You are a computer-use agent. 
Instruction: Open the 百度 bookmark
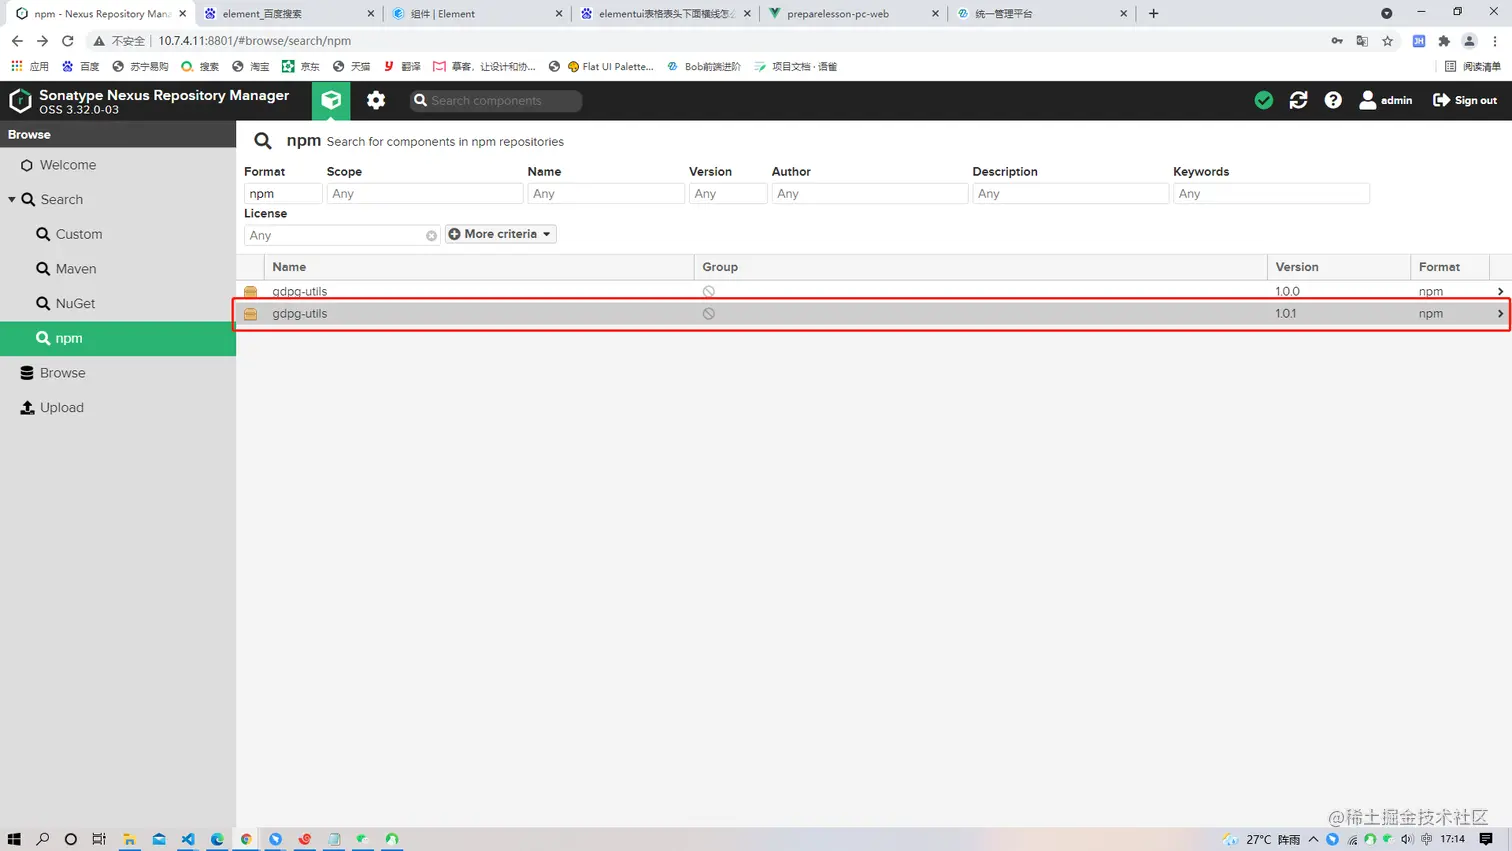(80, 67)
